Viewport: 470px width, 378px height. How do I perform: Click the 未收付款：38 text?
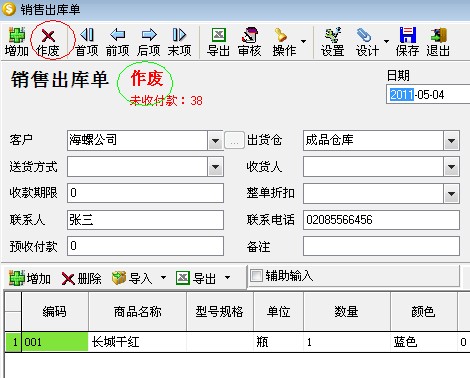point(166,101)
